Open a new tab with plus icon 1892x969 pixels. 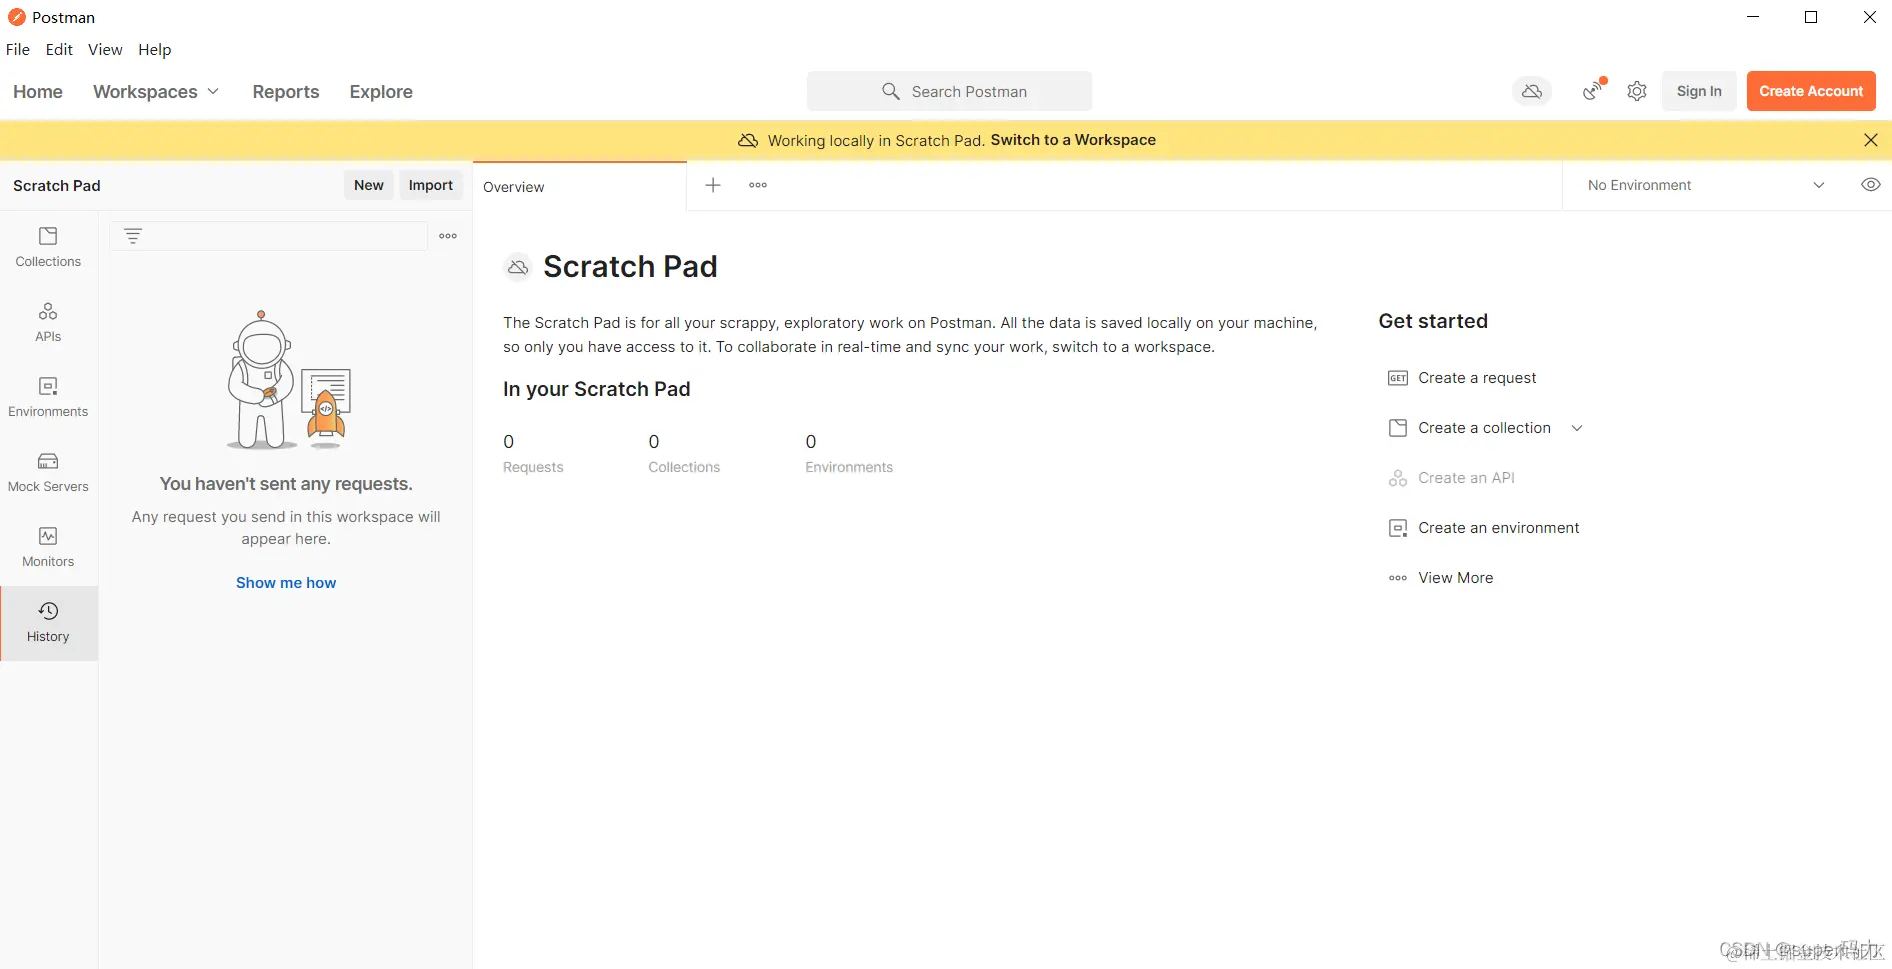[713, 185]
